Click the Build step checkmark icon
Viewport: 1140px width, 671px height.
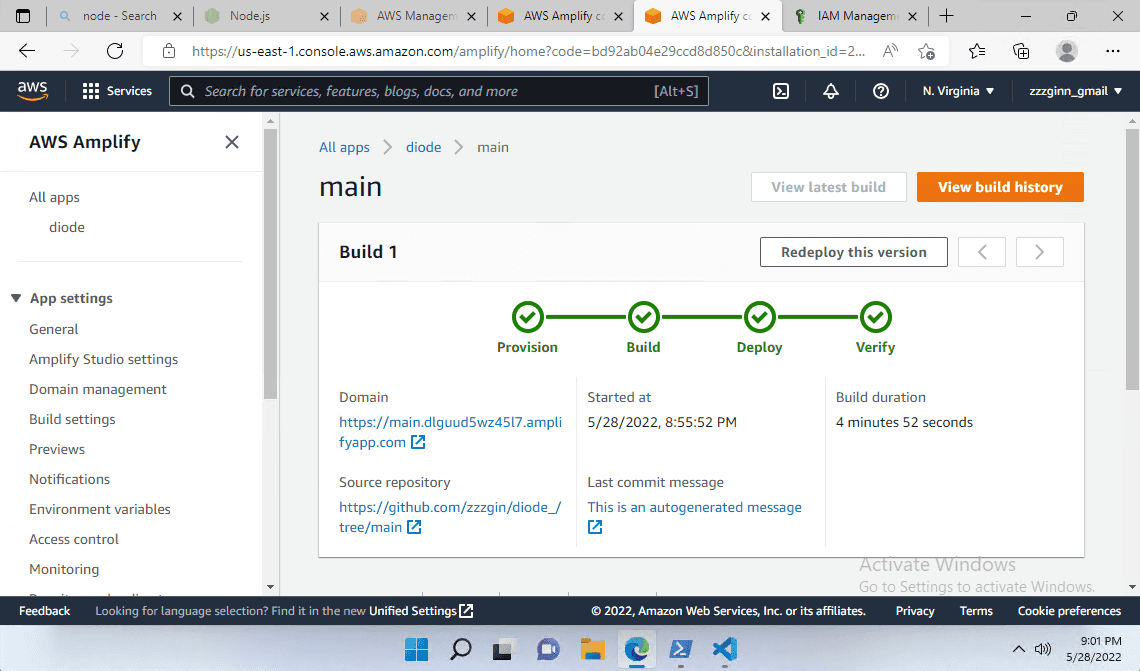643,318
